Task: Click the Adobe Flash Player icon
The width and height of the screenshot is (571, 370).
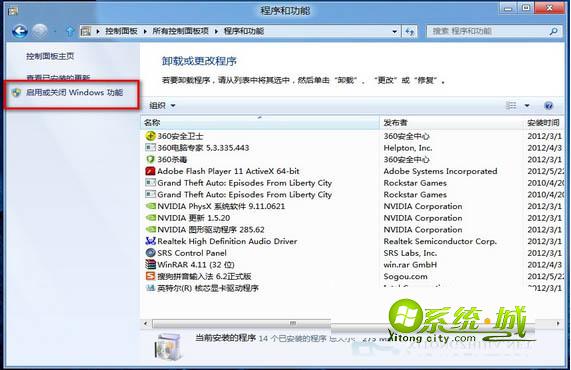Action: [150, 171]
